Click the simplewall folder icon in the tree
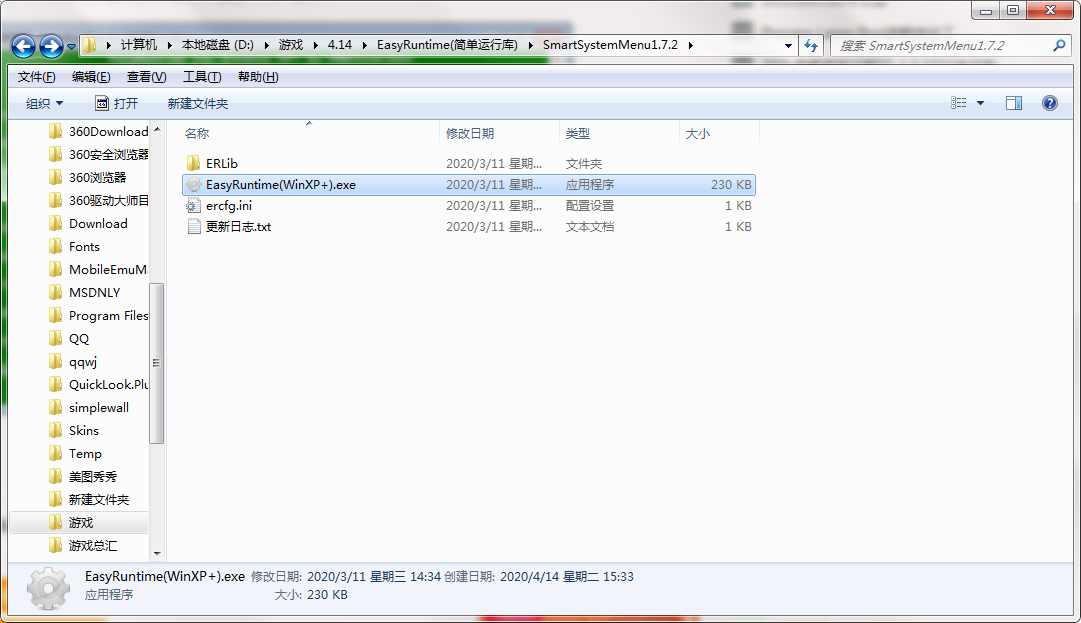 point(56,408)
